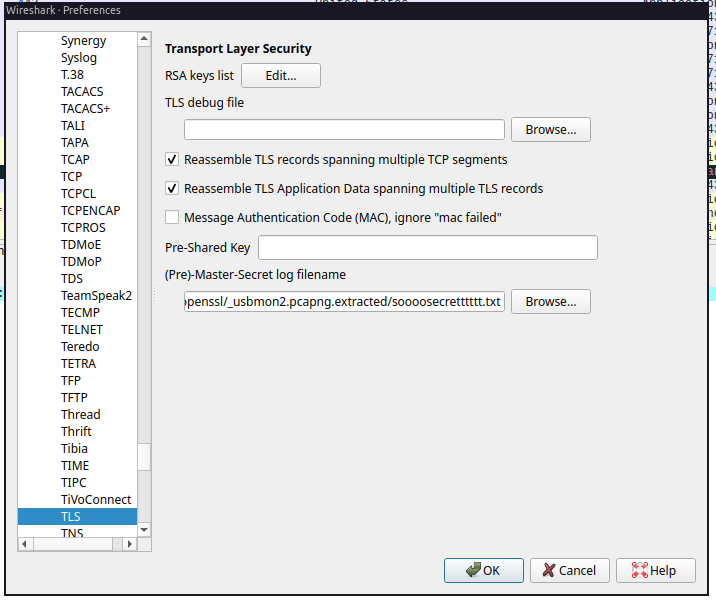Screen dimensions: 716x602
Task: Select the highlighted TLS protocol entry
Action: click(x=77, y=517)
